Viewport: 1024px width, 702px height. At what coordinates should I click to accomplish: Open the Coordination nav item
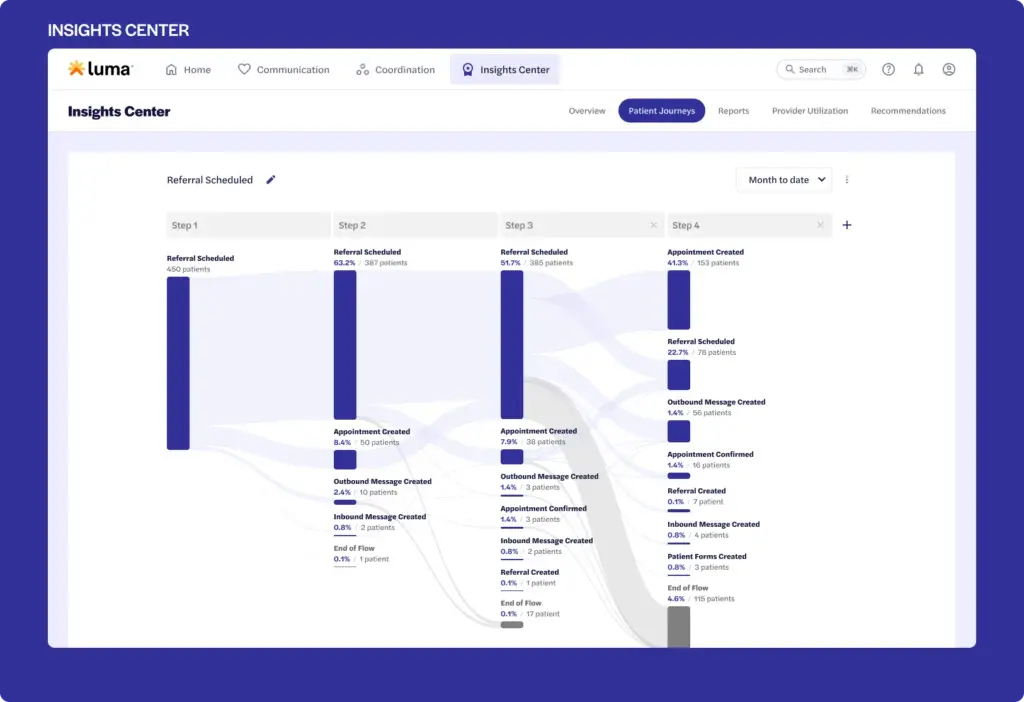point(395,69)
